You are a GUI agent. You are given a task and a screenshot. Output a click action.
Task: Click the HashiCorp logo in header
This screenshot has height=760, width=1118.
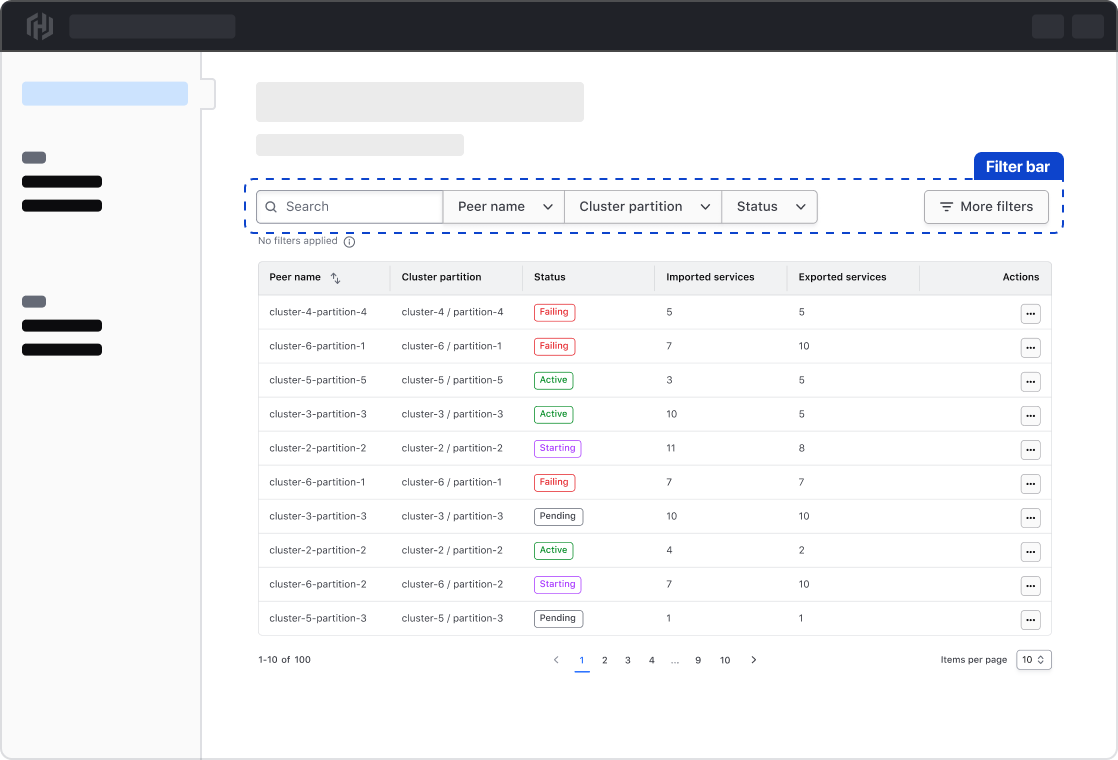[40, 26]
